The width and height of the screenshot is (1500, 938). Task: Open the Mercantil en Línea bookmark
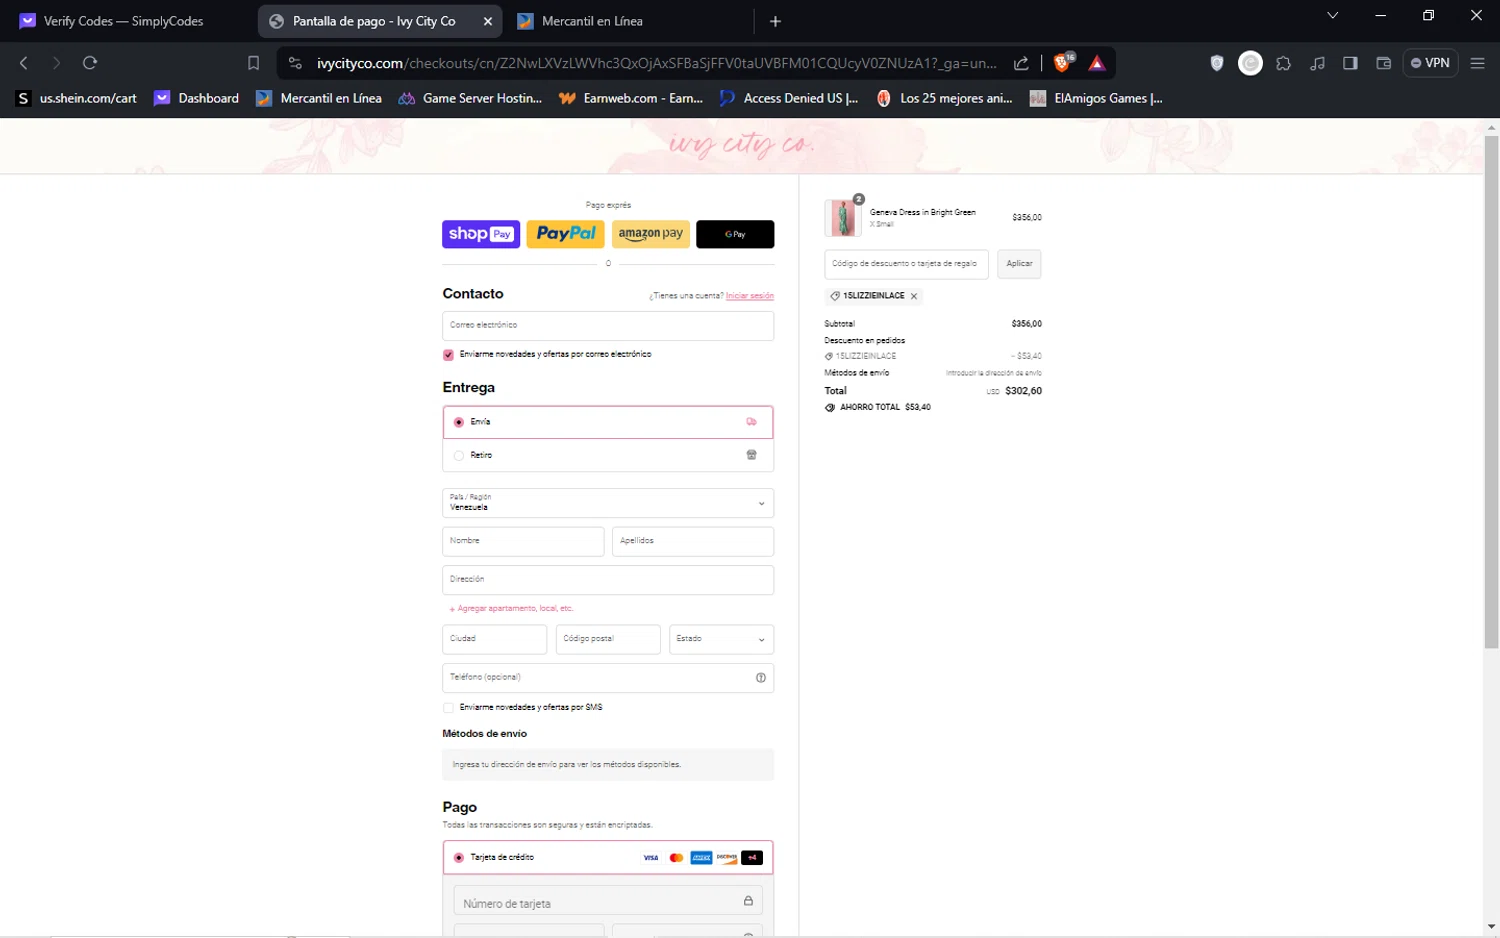point(319,98)
